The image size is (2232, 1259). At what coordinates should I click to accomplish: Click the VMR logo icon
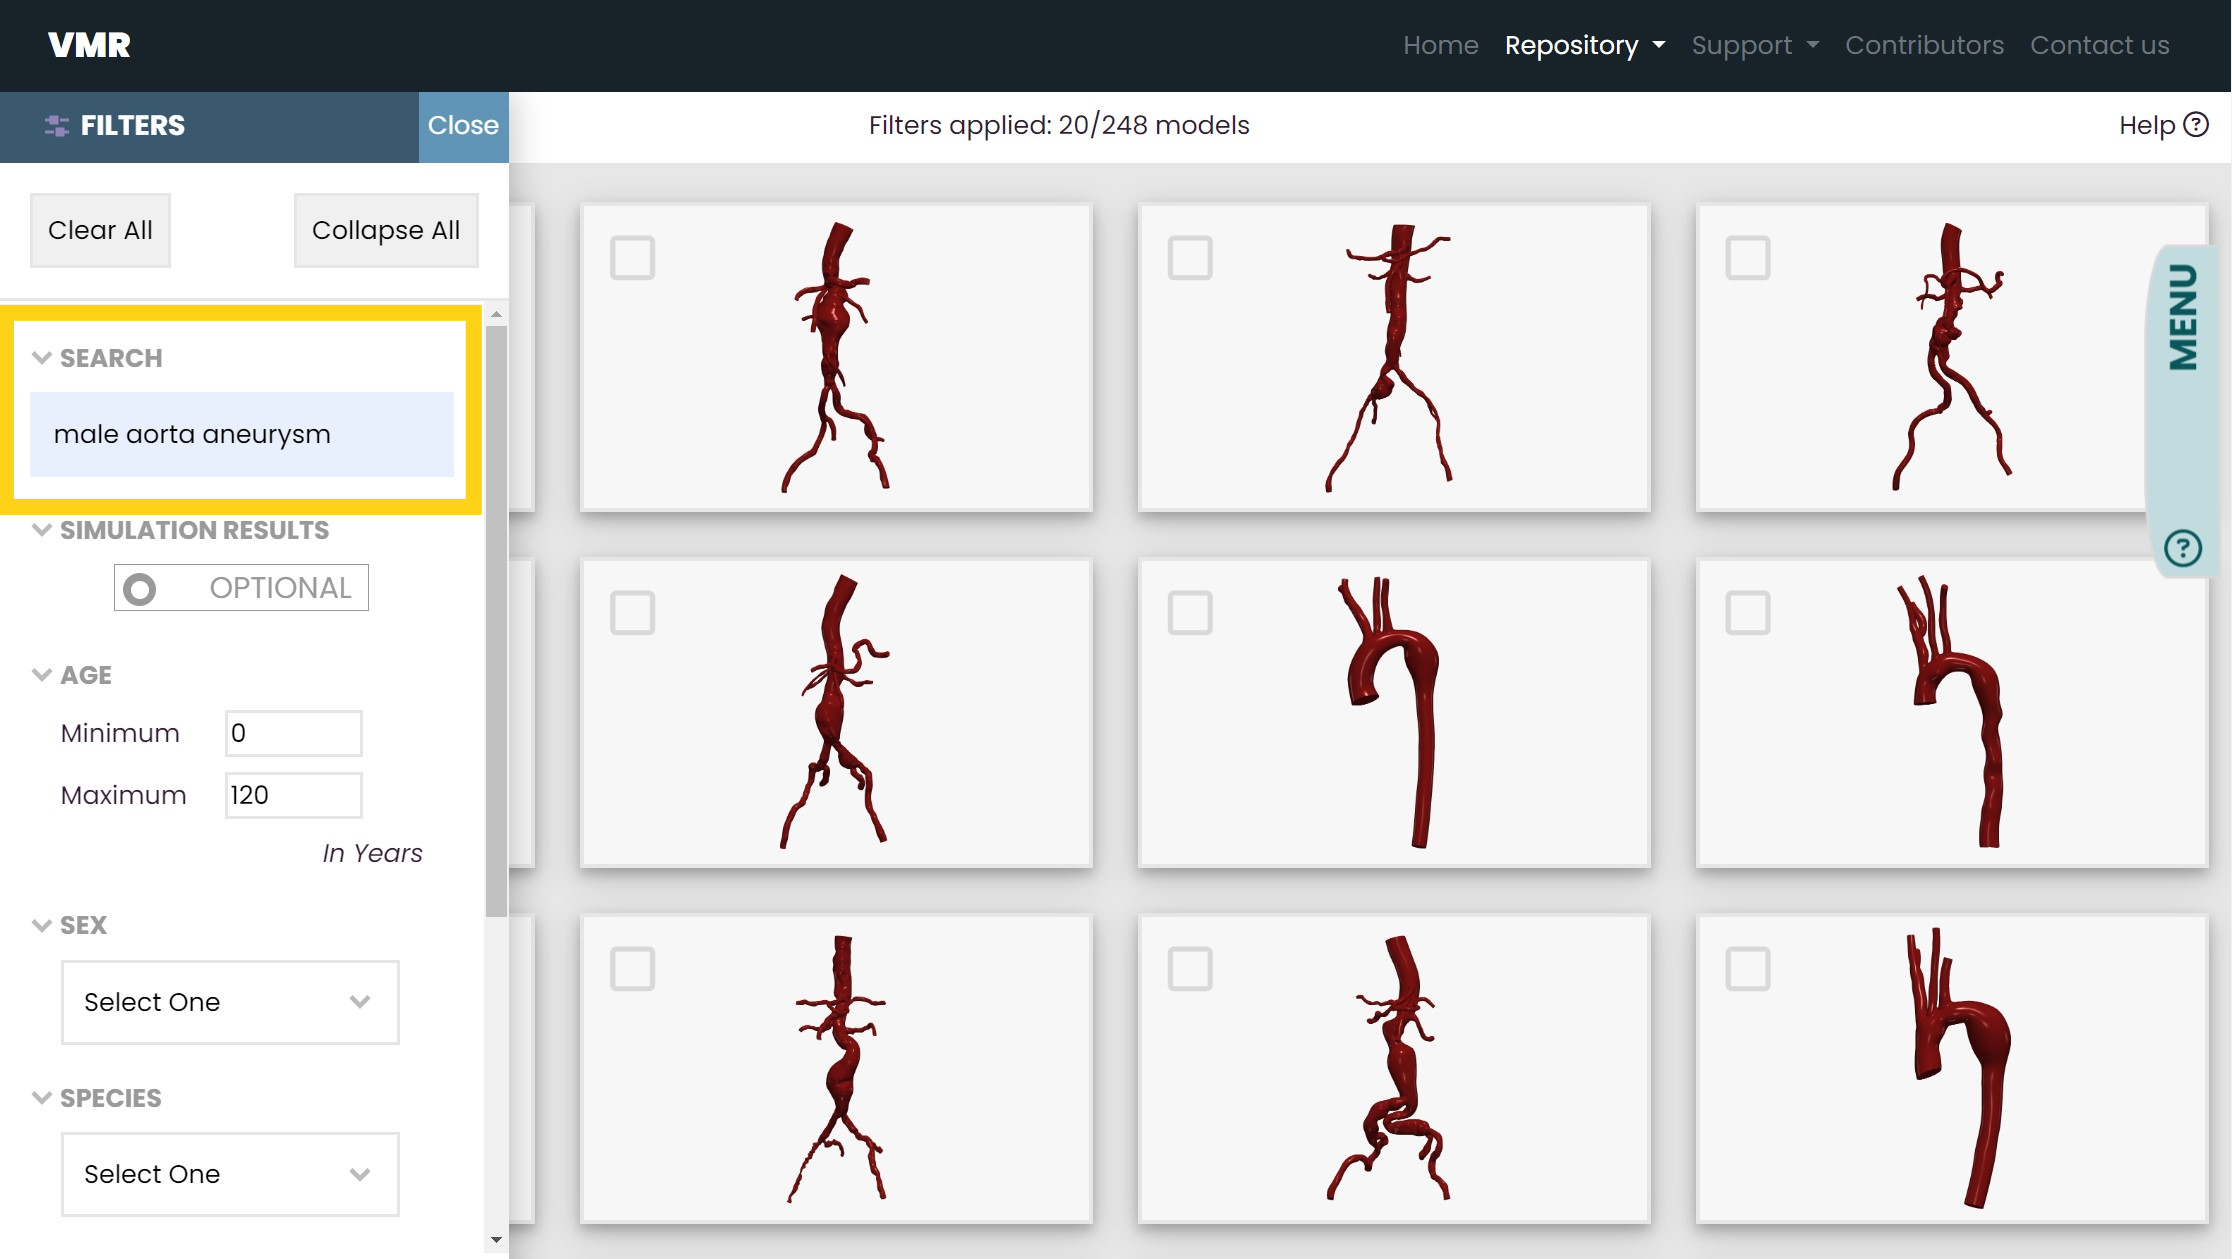pos(89,43)
